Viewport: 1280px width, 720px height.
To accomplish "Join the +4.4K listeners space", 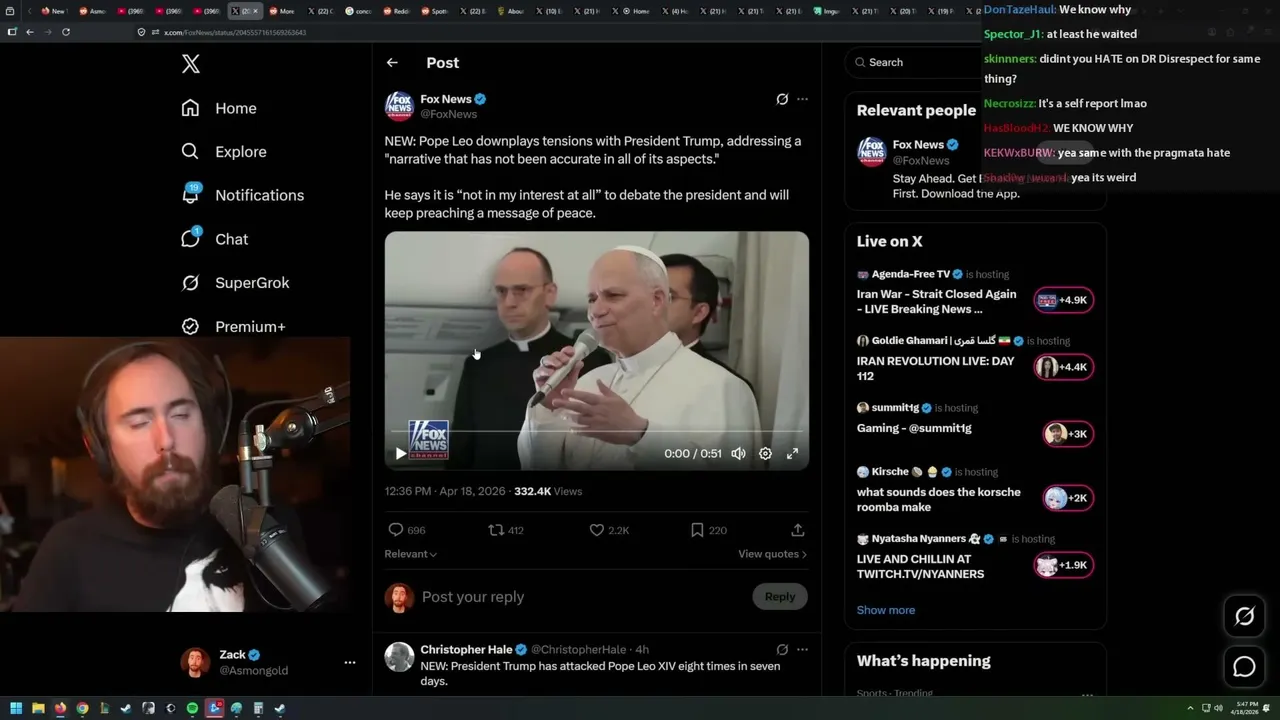I will click(1064, 367).
